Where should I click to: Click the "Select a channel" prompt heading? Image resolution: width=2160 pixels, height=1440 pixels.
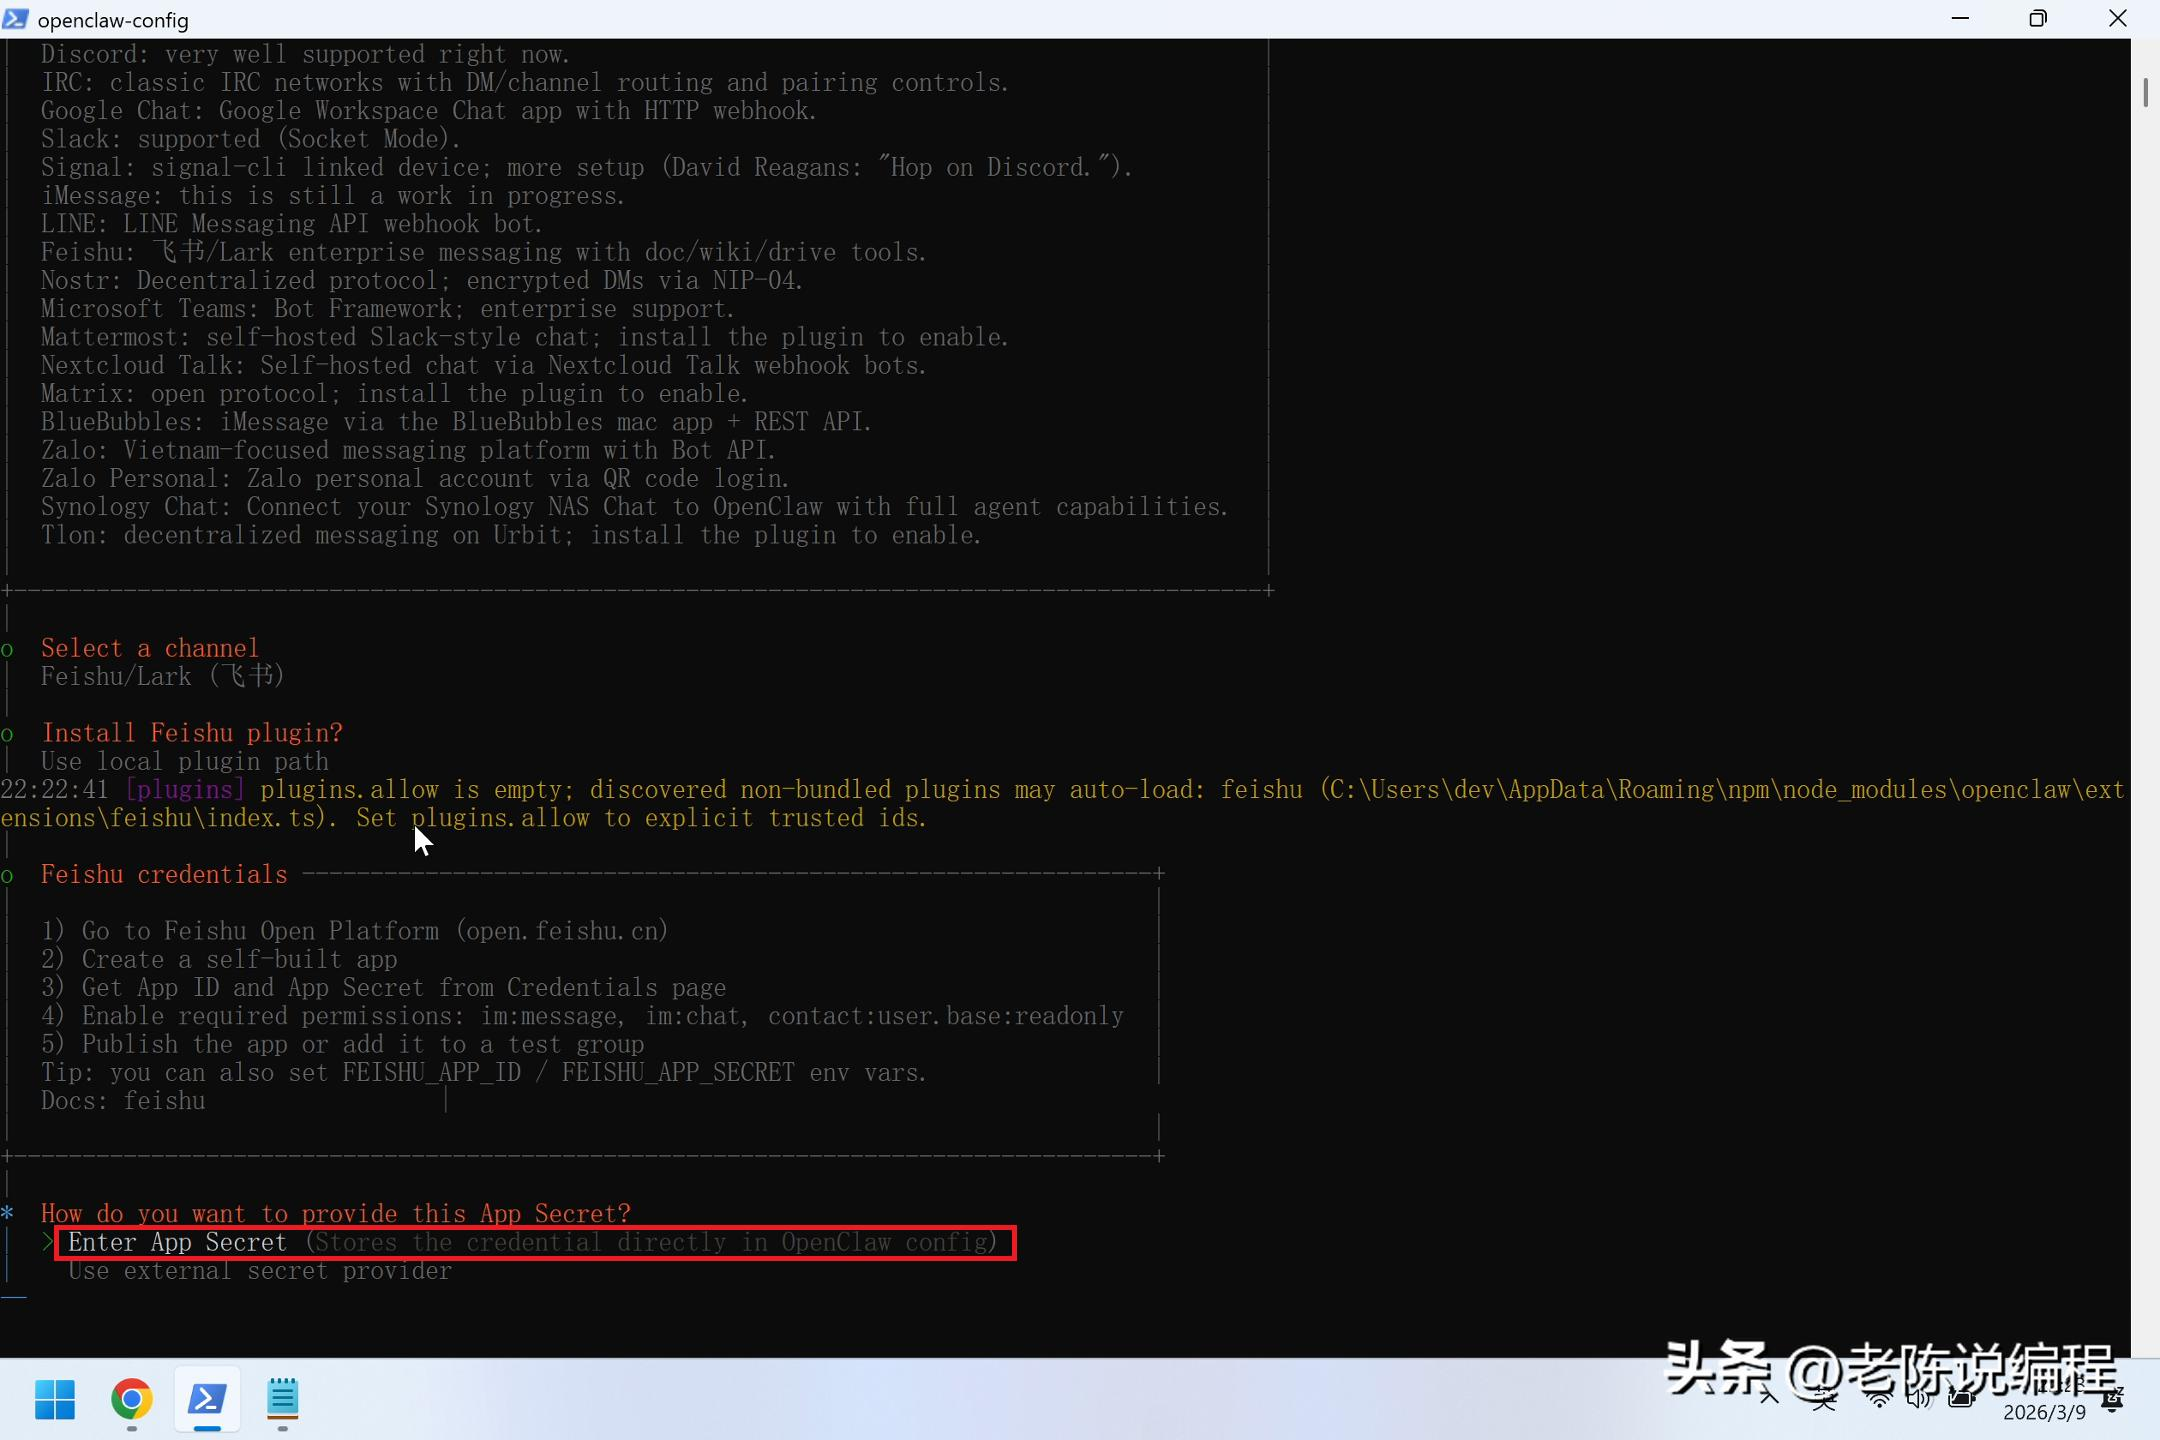150,648
